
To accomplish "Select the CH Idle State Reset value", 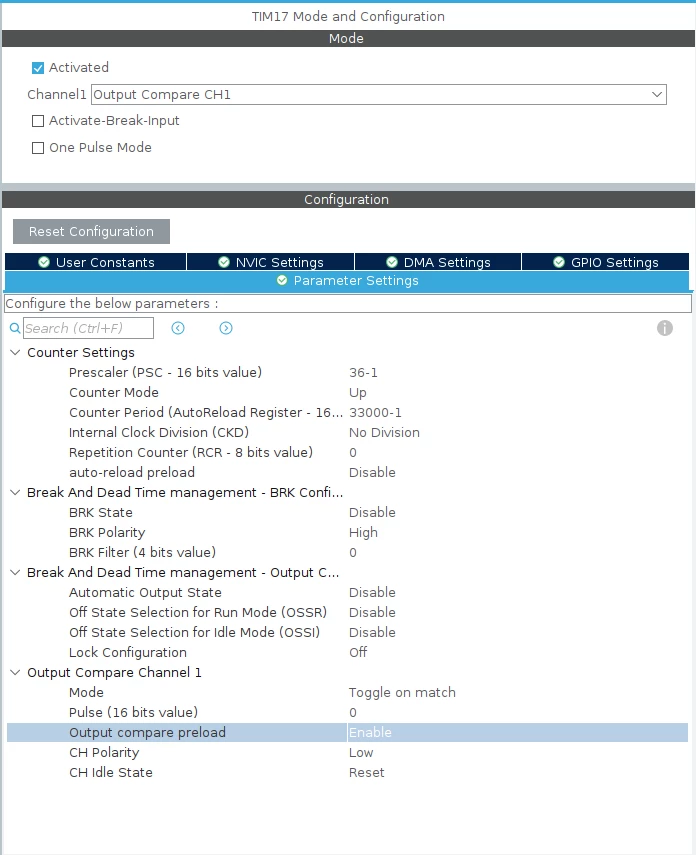I will (x=367, y=773).
